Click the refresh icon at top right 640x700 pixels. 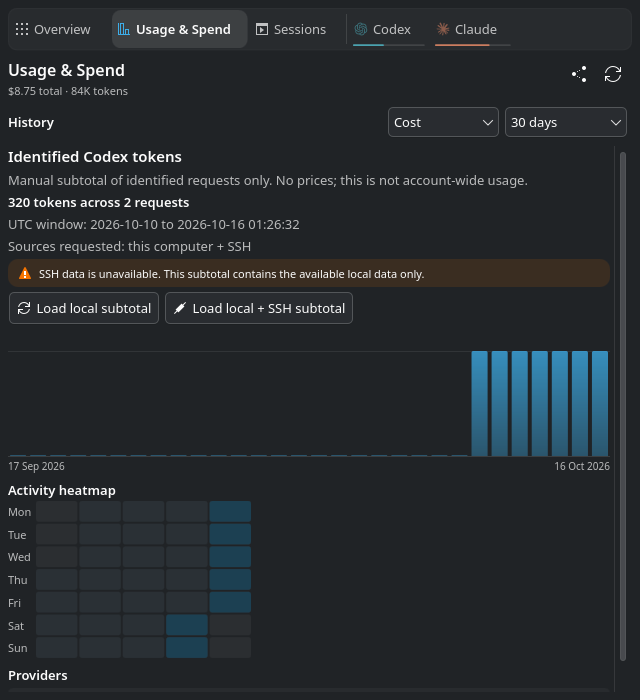pos(613,74)
